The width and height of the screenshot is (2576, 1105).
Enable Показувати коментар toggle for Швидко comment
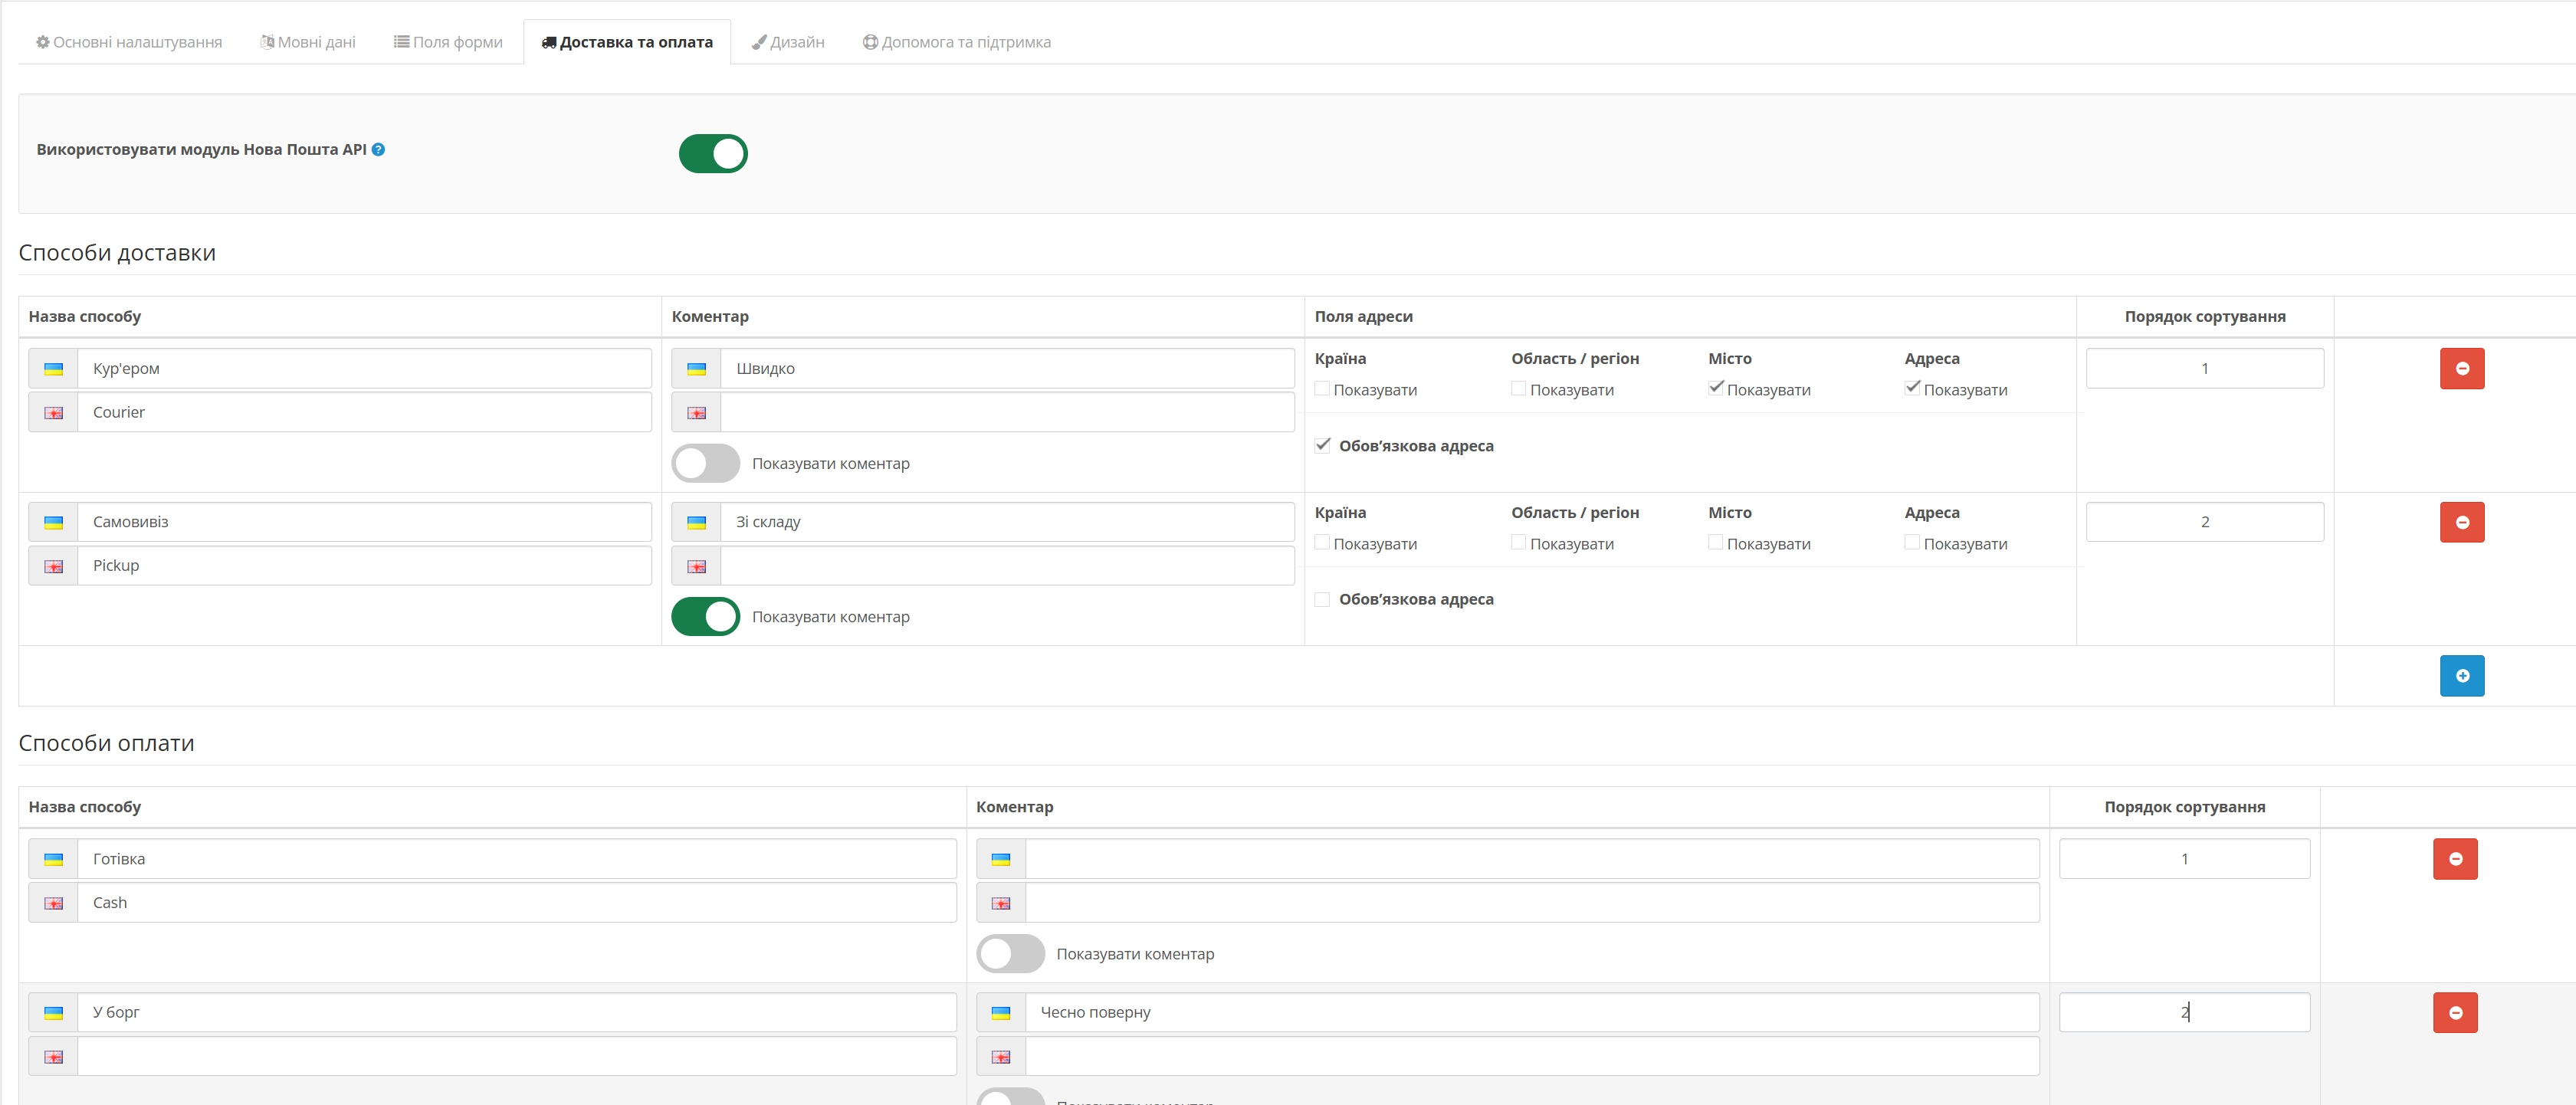coord(706,464)
